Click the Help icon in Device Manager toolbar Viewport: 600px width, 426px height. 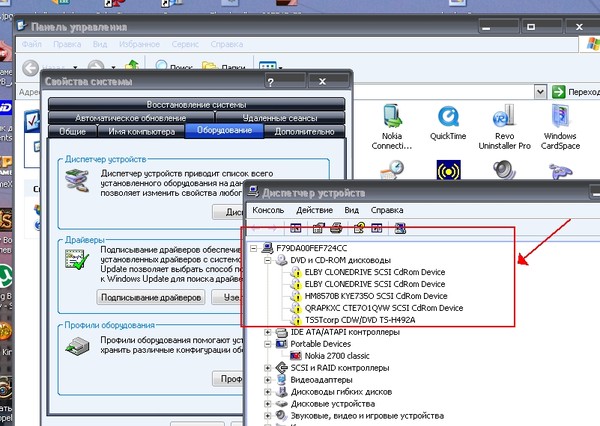coord(359,228)
